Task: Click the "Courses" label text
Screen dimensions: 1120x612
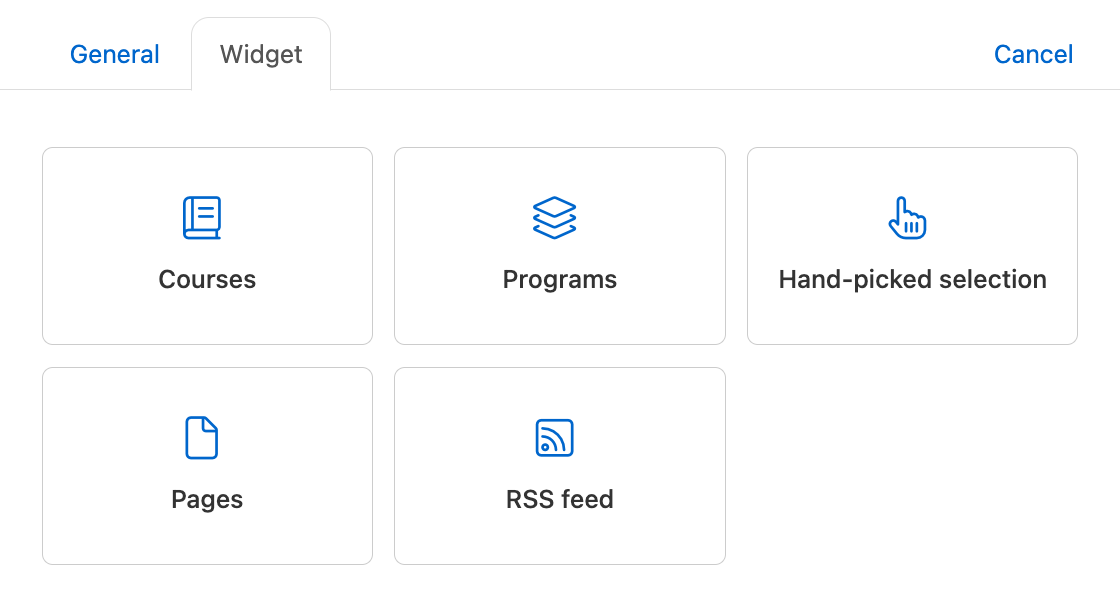Action: click(x=207, y=279)
